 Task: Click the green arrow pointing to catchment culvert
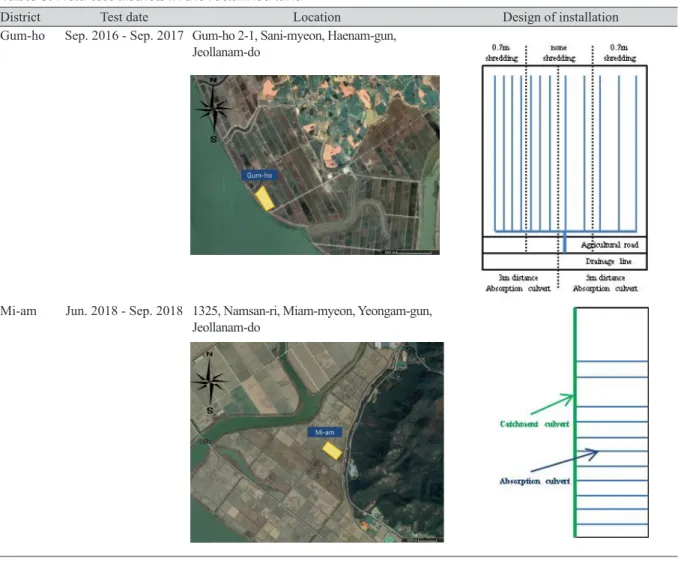click(x=552, y=404)
